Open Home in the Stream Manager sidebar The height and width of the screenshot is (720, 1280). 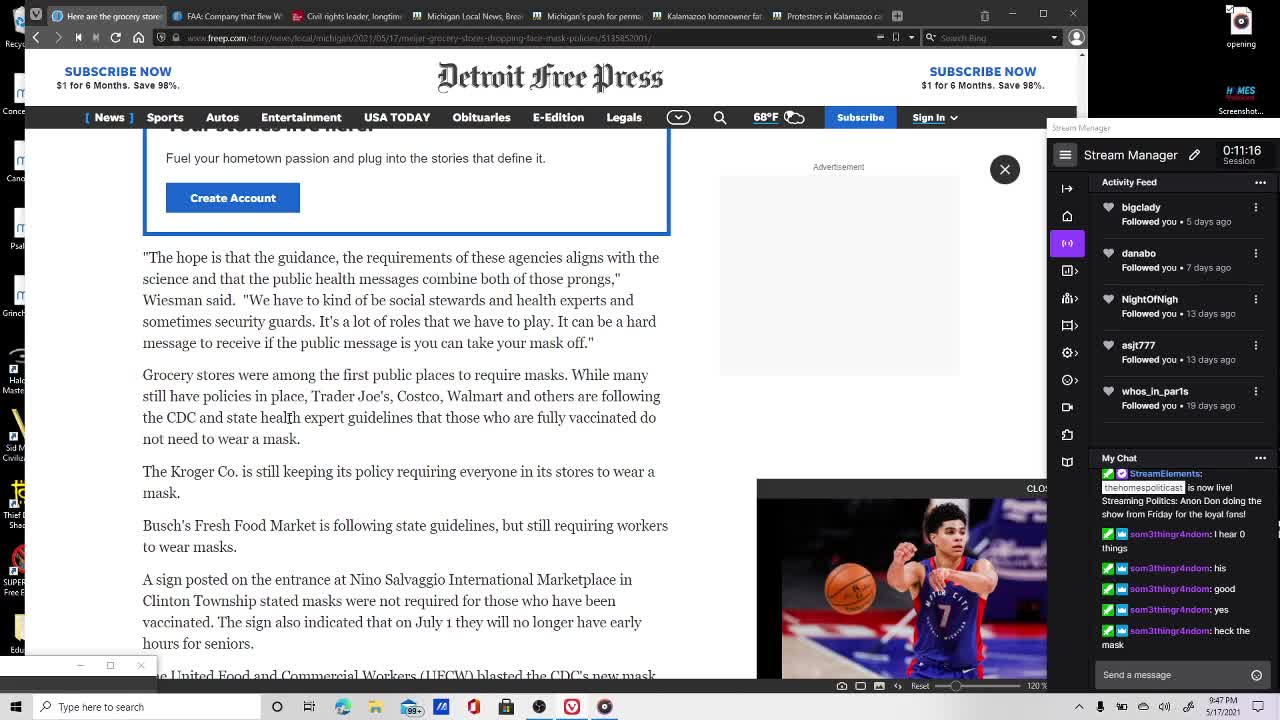[1067, 216]
